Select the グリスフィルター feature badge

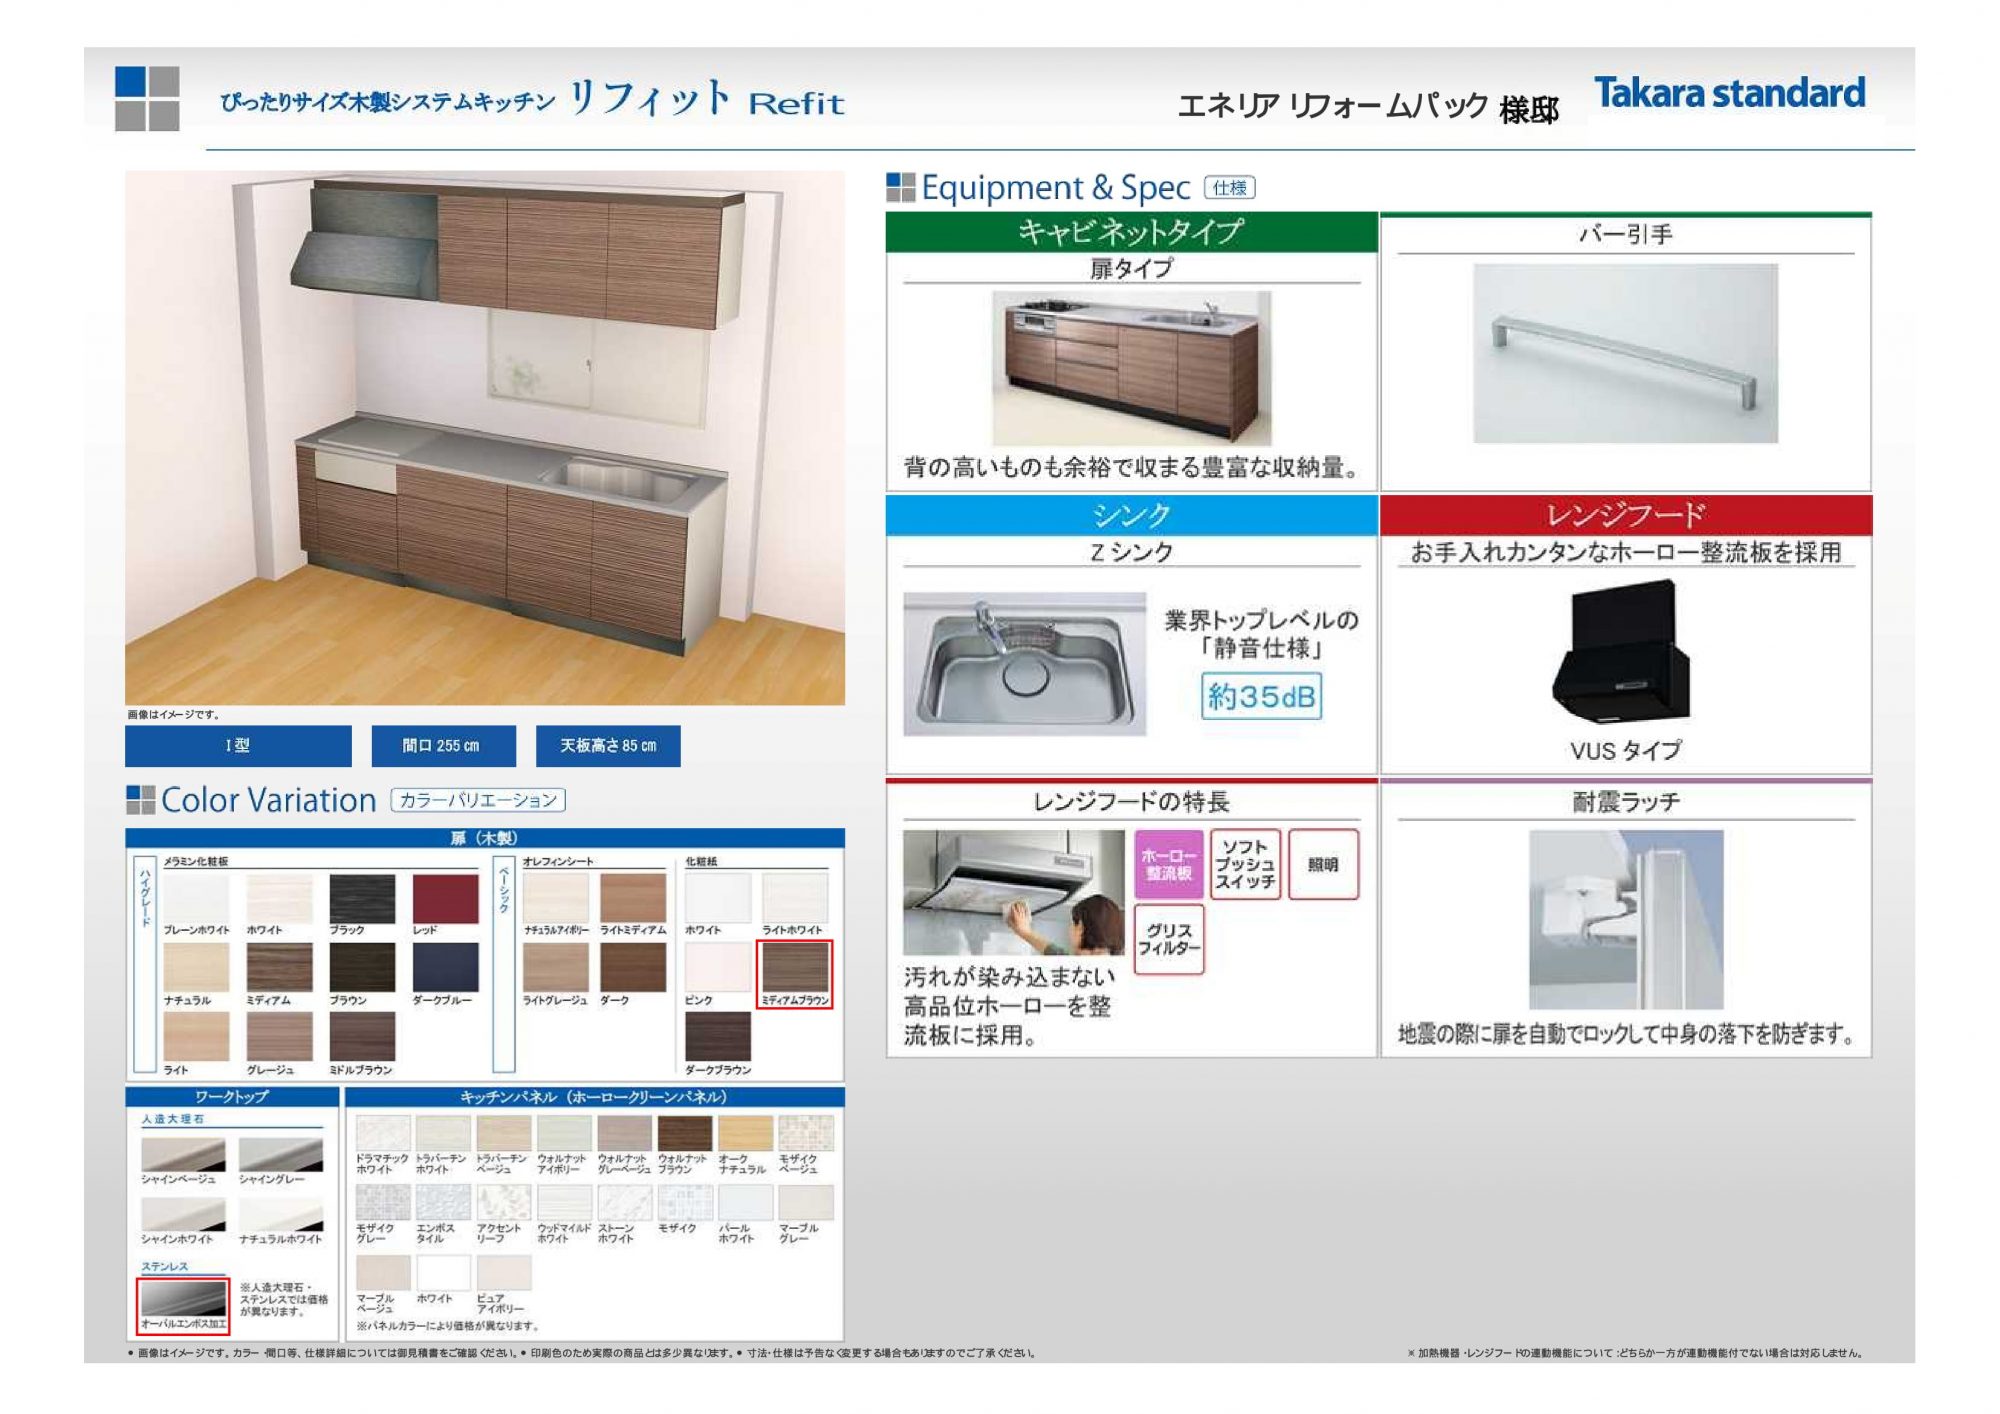click(1168, 939)
